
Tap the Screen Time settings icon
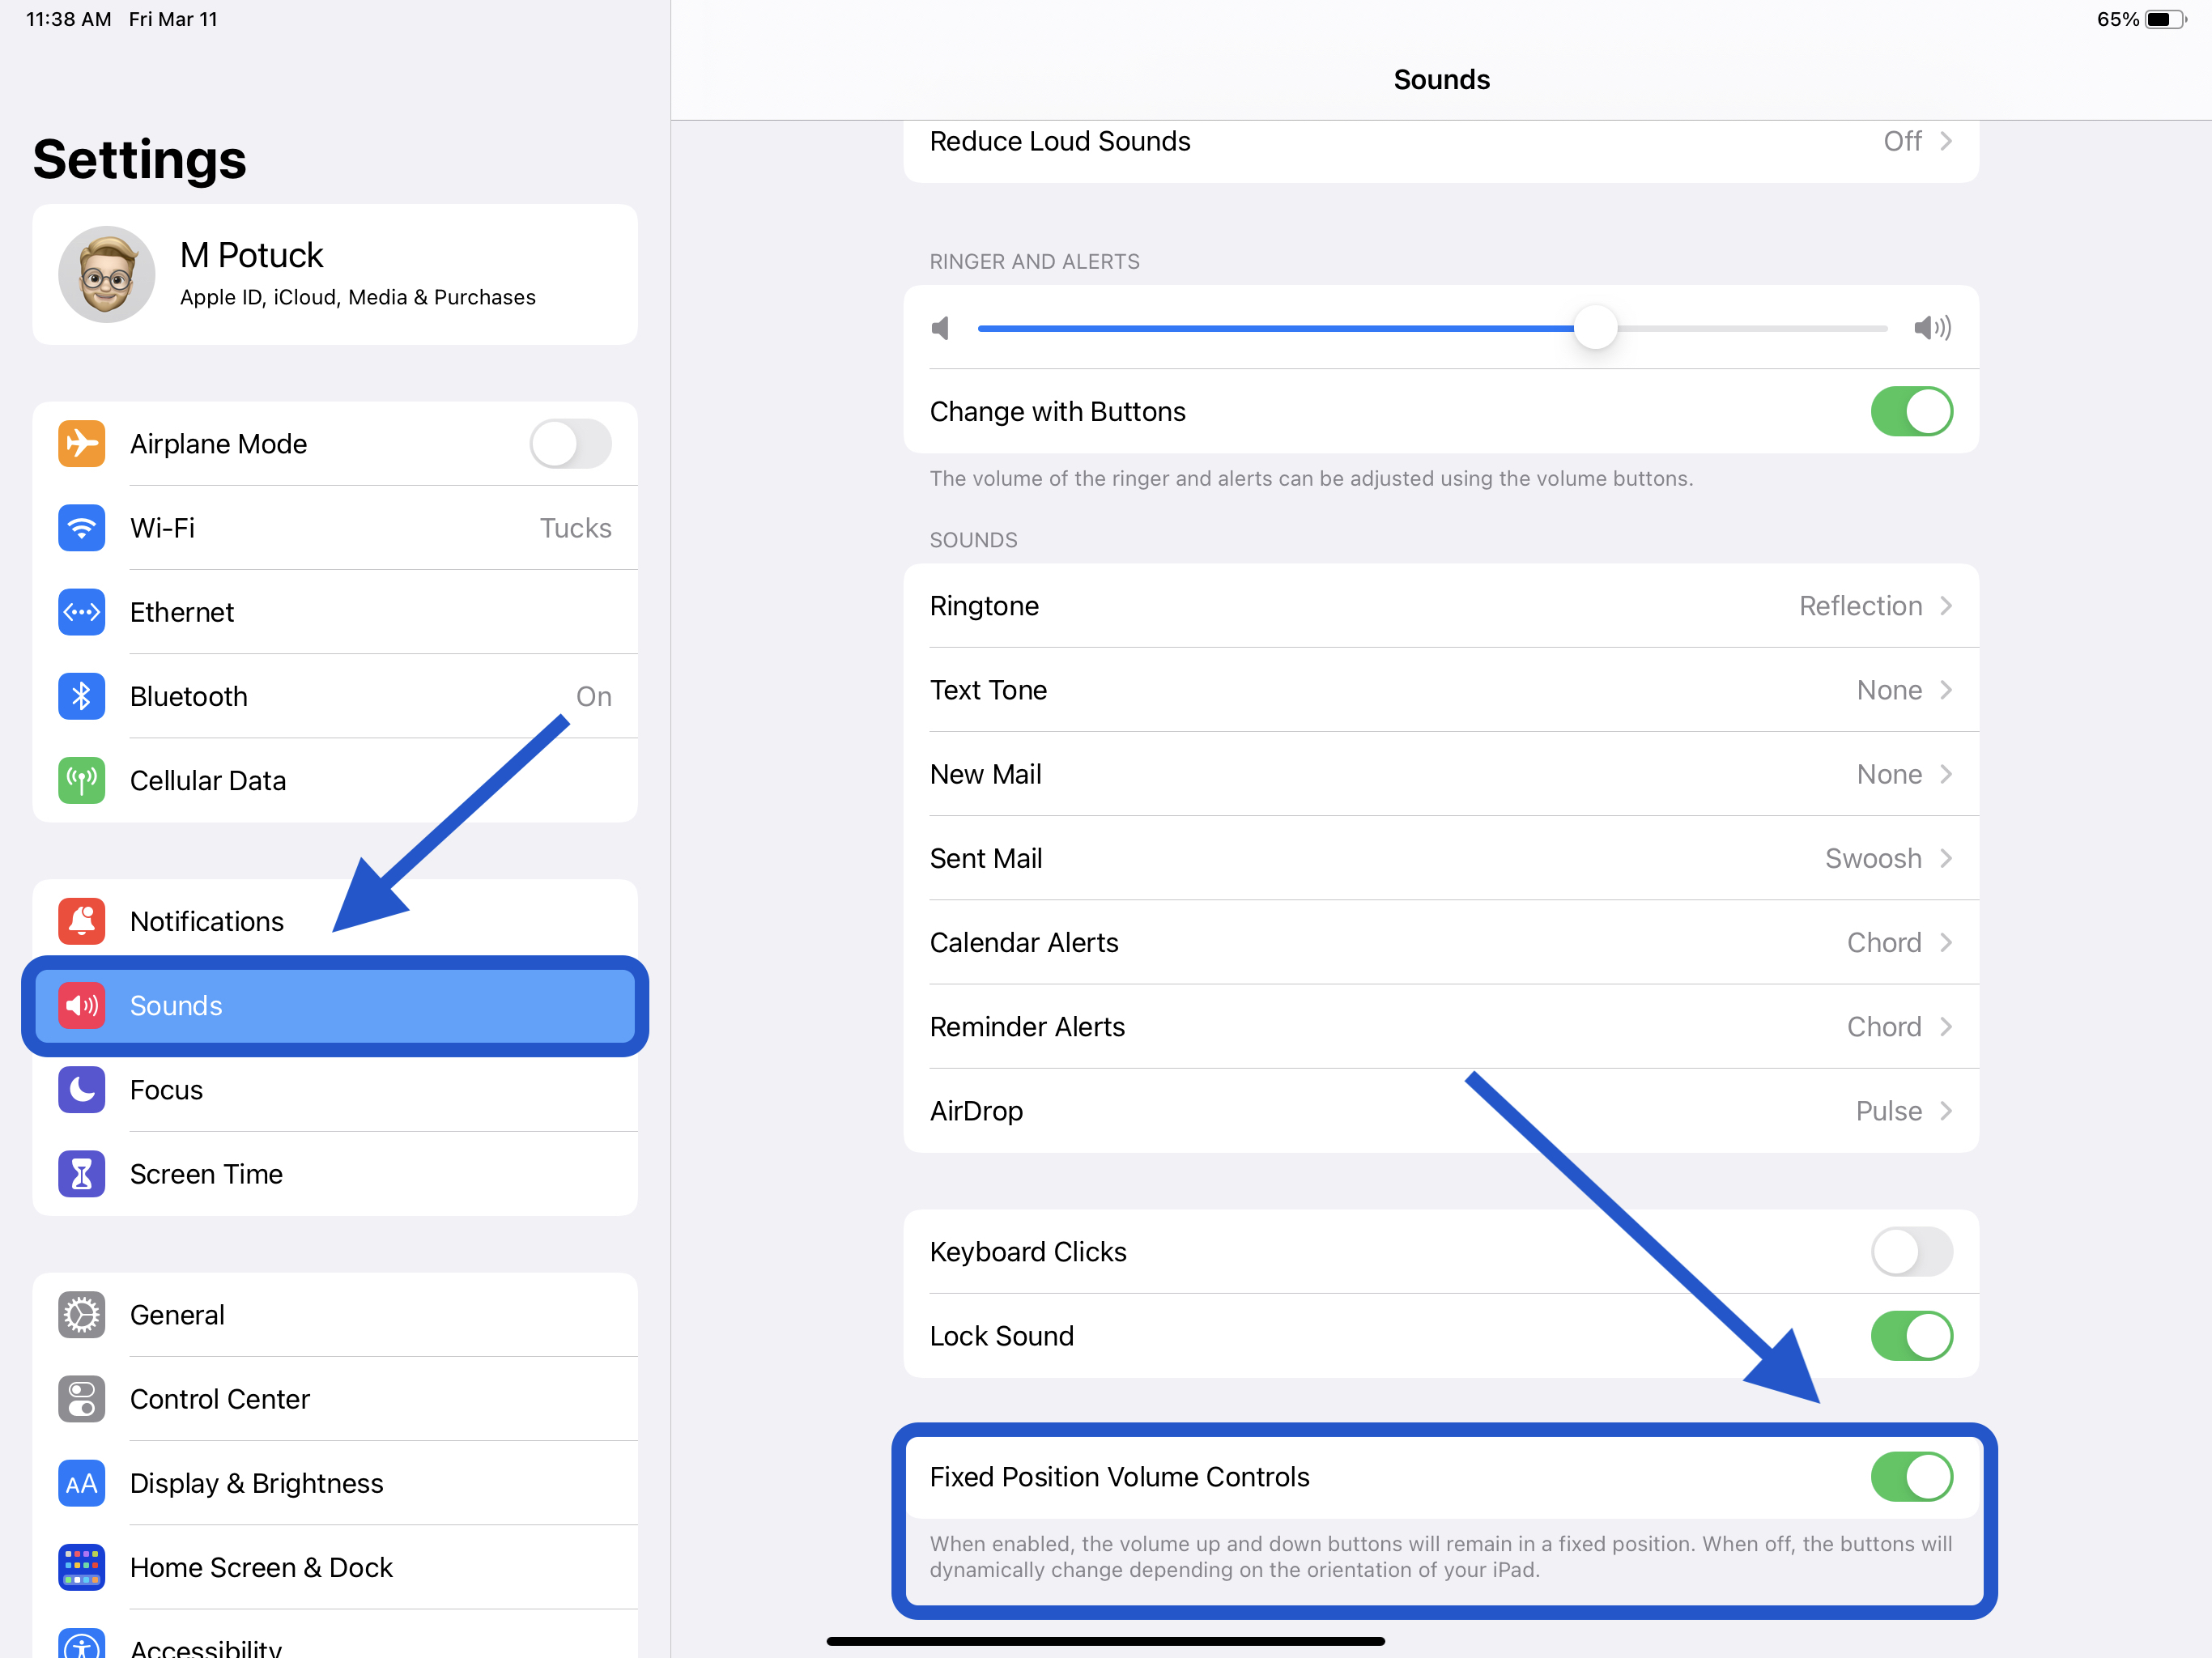tap(82, 1174)
